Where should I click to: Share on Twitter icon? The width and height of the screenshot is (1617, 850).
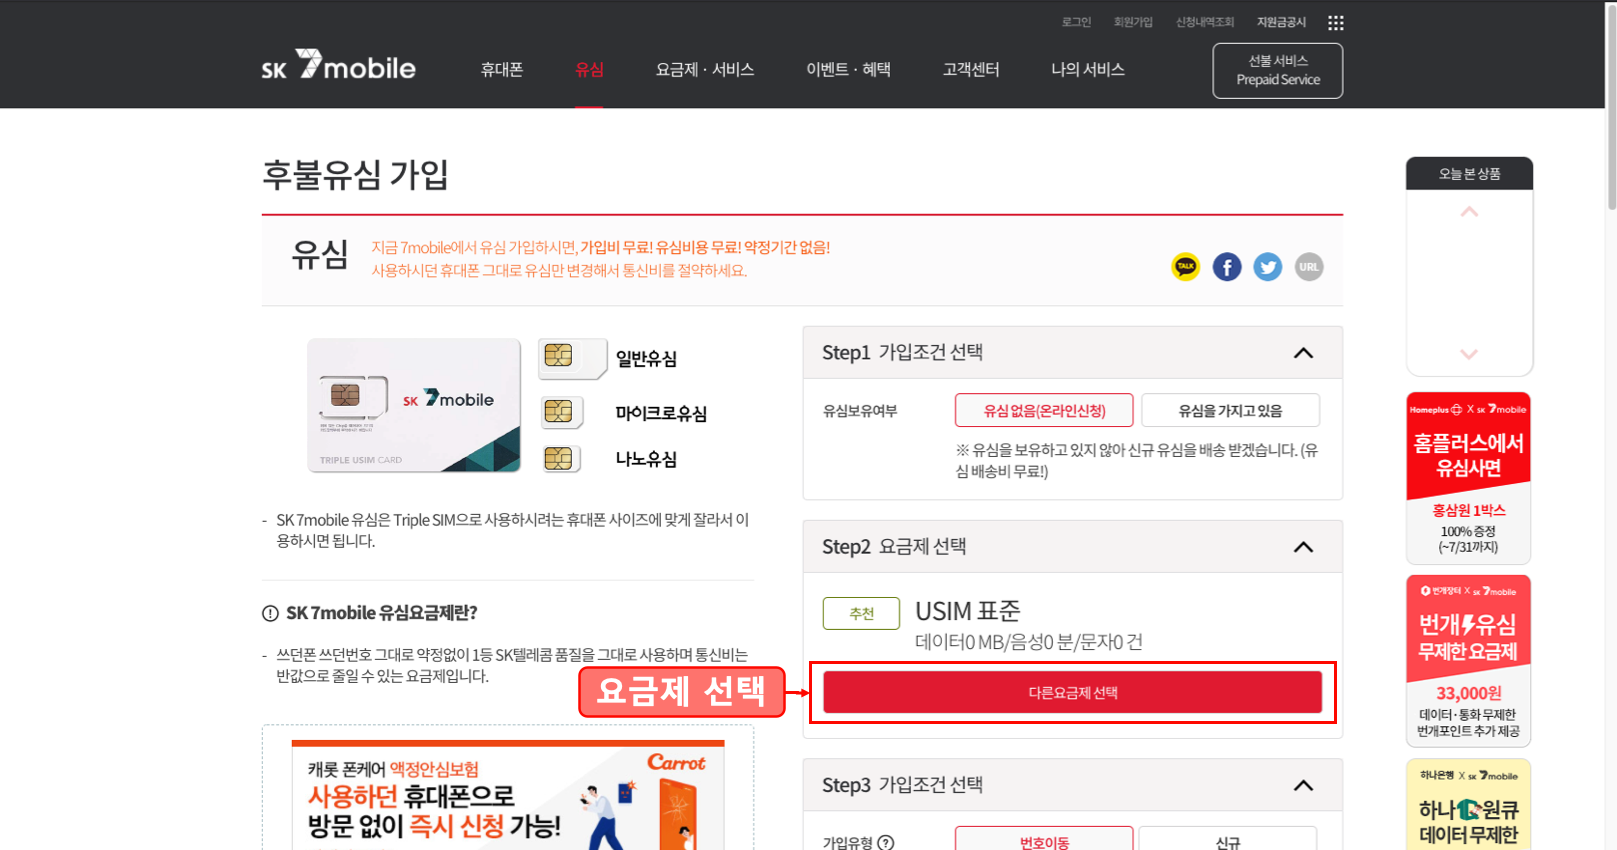(x=1268, y=267)
